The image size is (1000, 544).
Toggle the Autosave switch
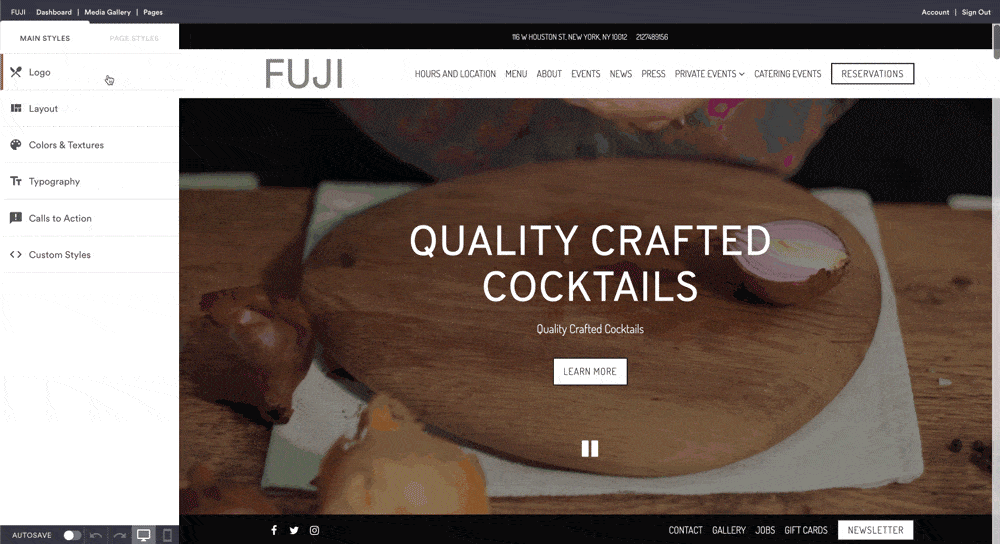click(71, 535)
